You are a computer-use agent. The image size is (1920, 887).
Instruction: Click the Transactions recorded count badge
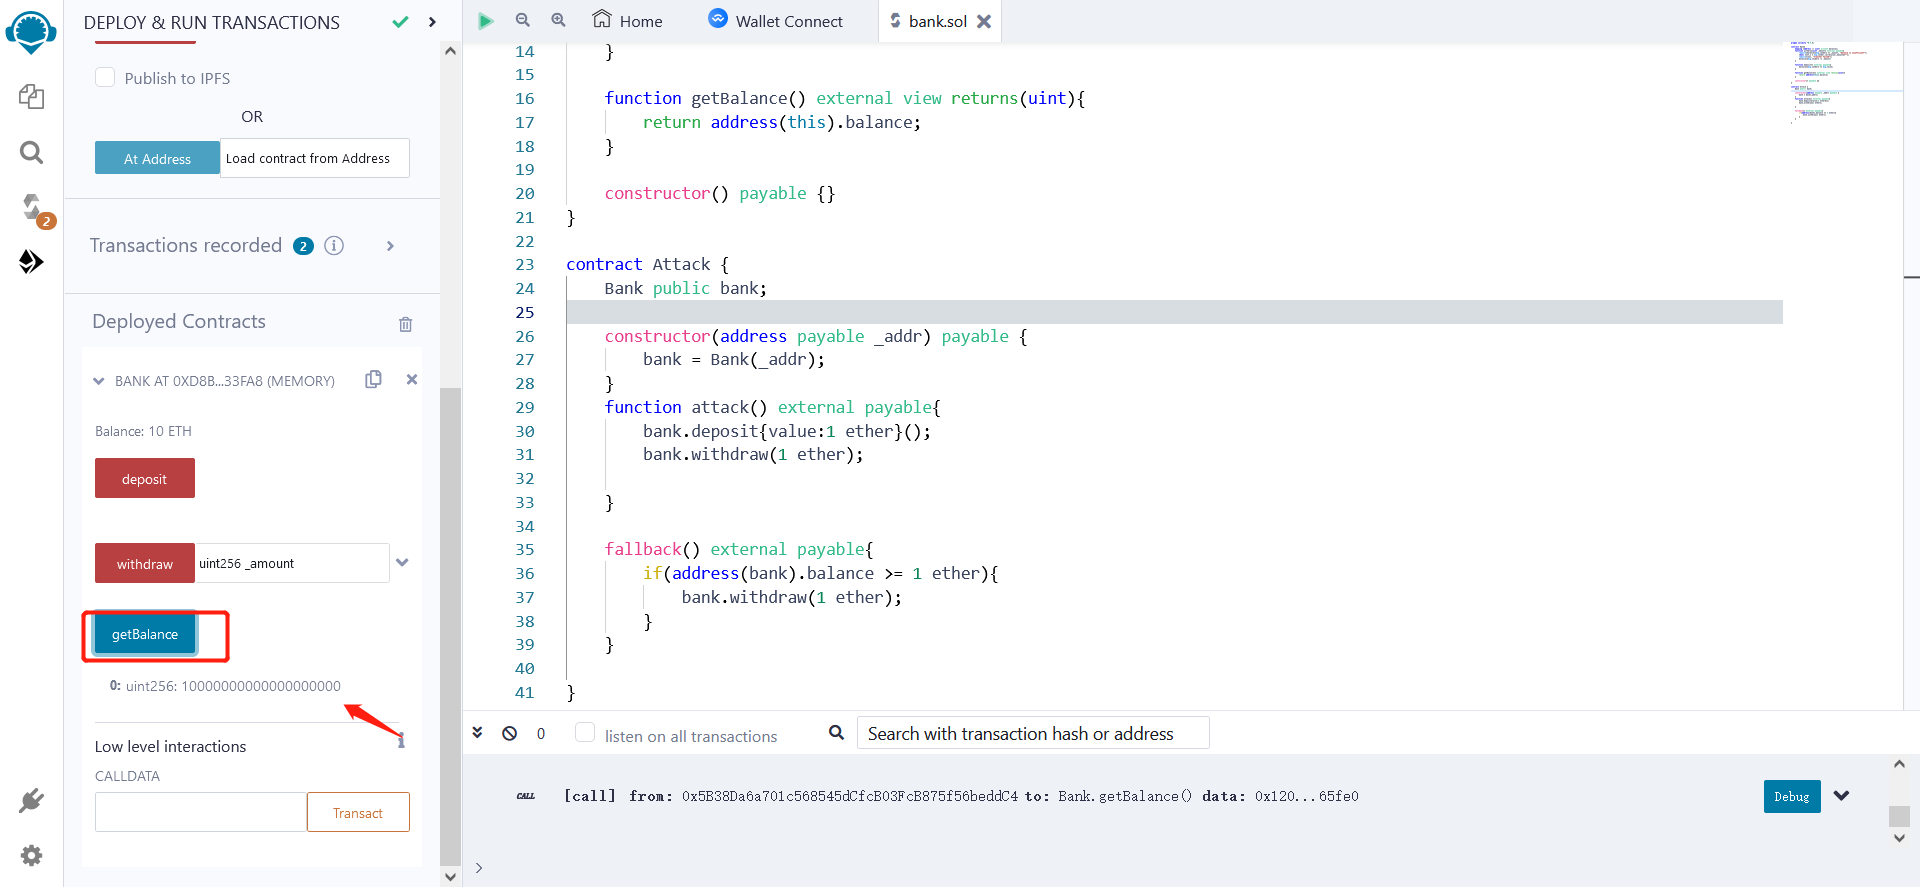click(303, 246)
